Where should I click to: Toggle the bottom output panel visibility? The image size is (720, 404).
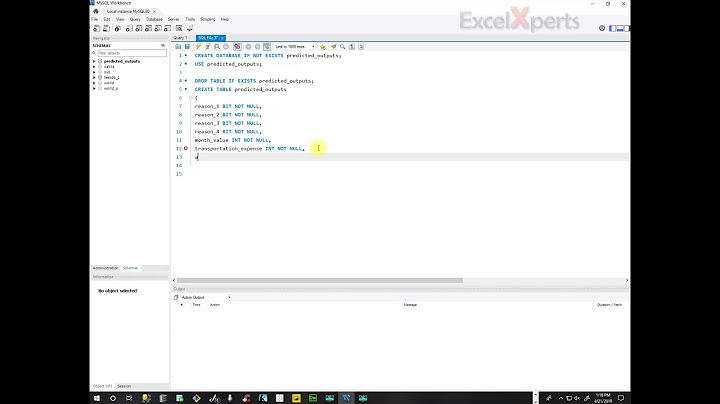coord(620,28)
